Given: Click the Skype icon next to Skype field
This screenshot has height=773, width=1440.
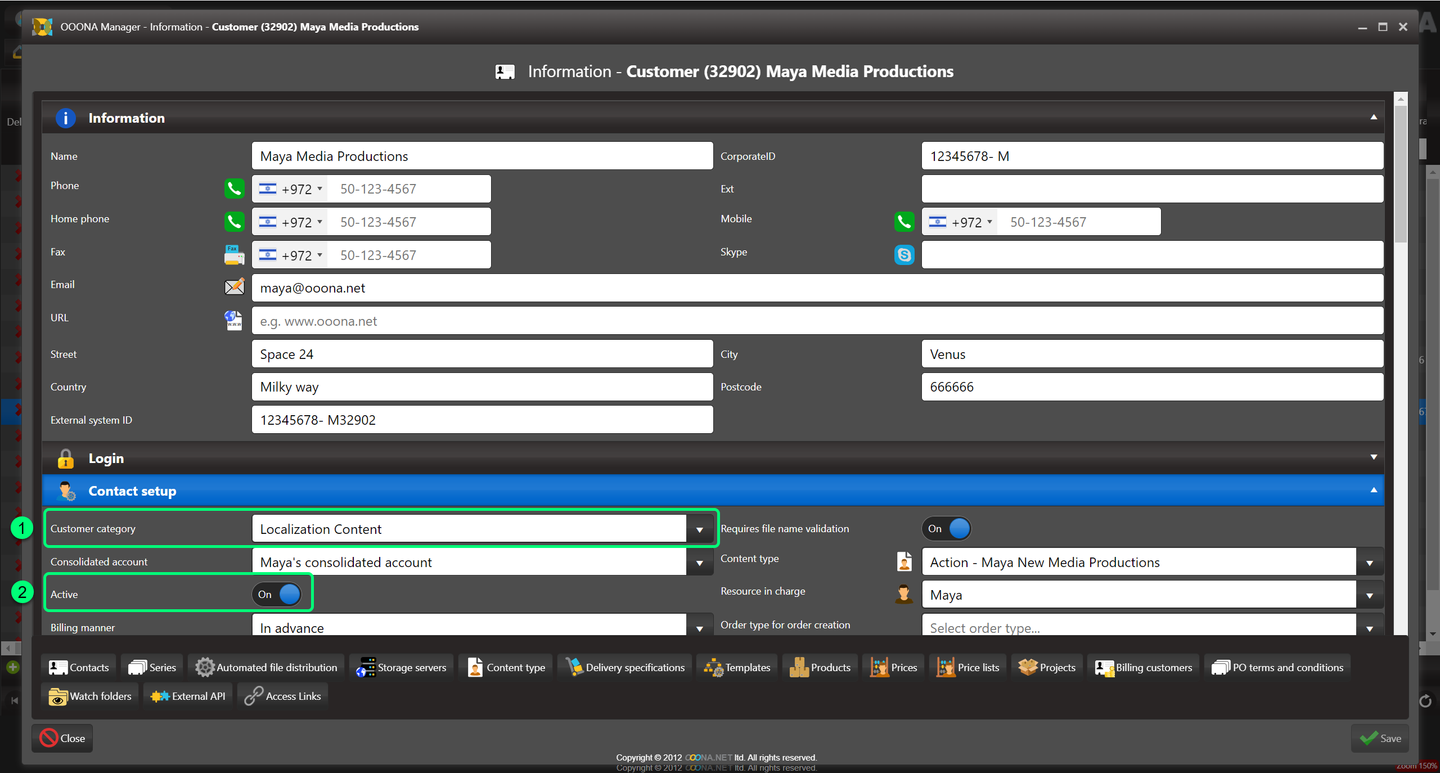Looking at the screenshot, I should tap(904, 255).
